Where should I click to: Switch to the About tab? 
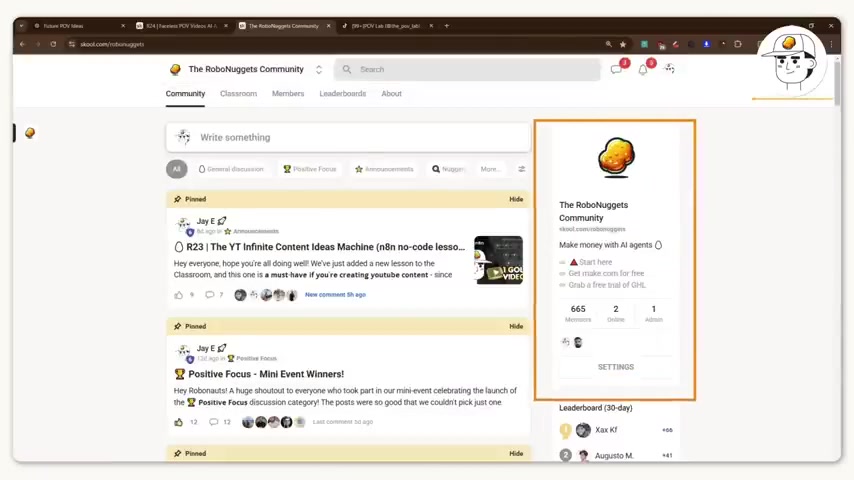click(391, 94)
